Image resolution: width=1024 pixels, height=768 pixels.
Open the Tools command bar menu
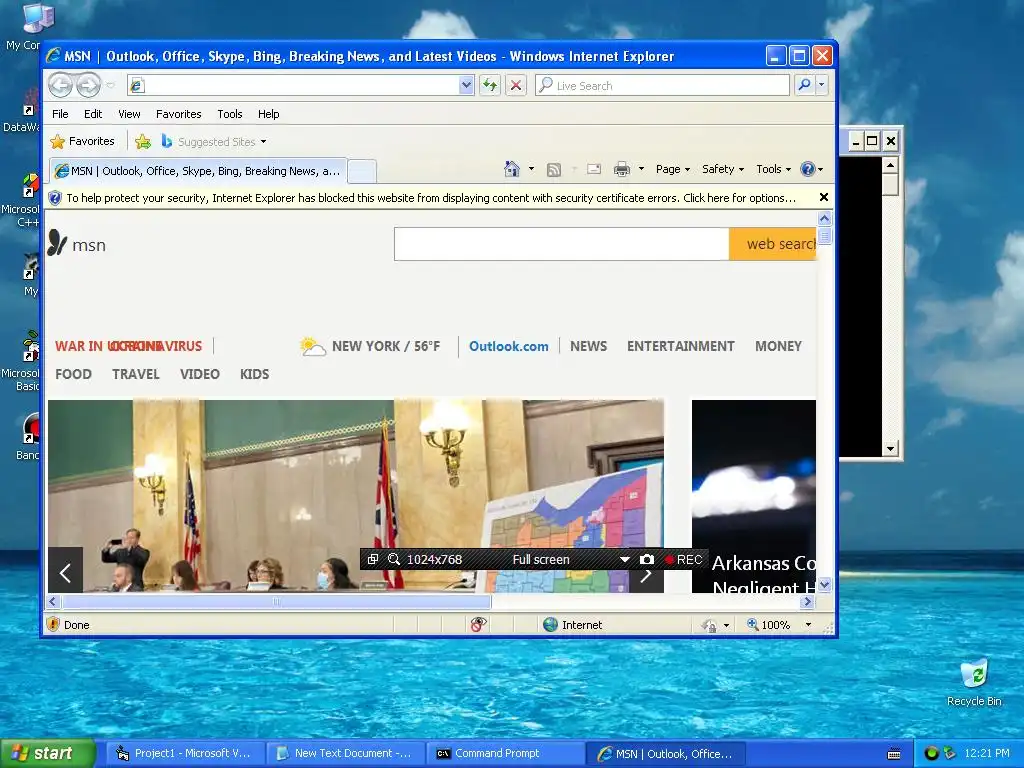point(773,169)
